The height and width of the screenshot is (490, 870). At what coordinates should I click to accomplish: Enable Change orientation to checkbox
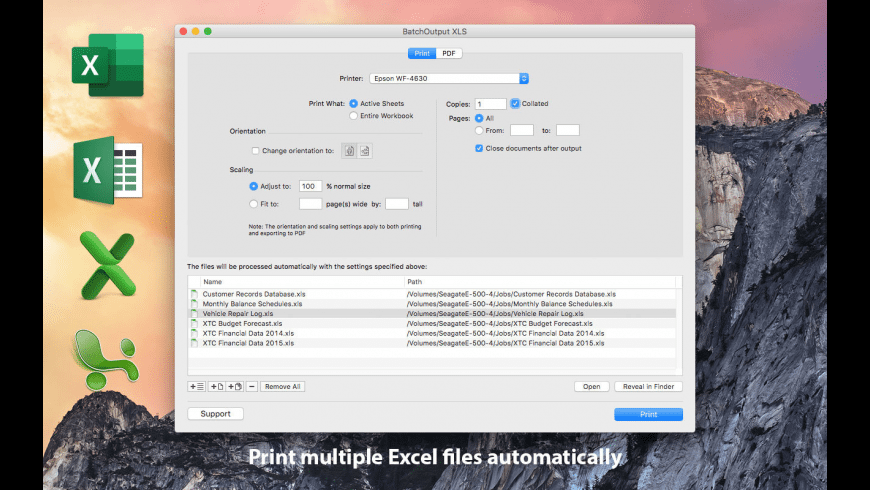coord(255,150)
